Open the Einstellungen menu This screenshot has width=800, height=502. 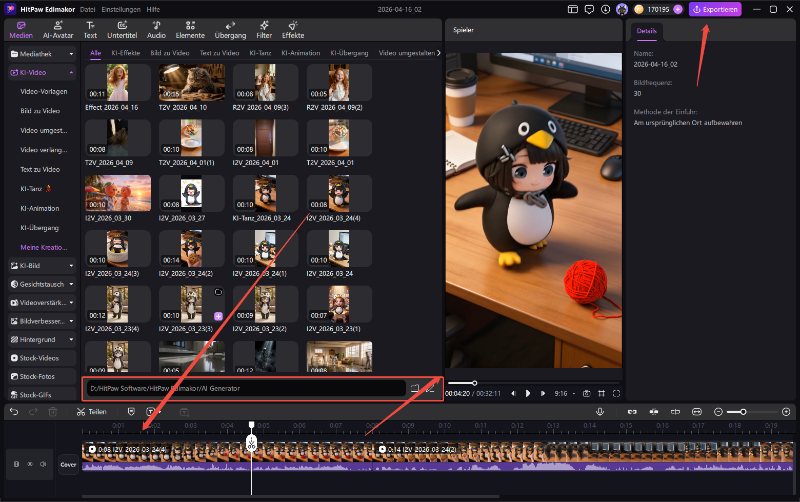(119, 9)
